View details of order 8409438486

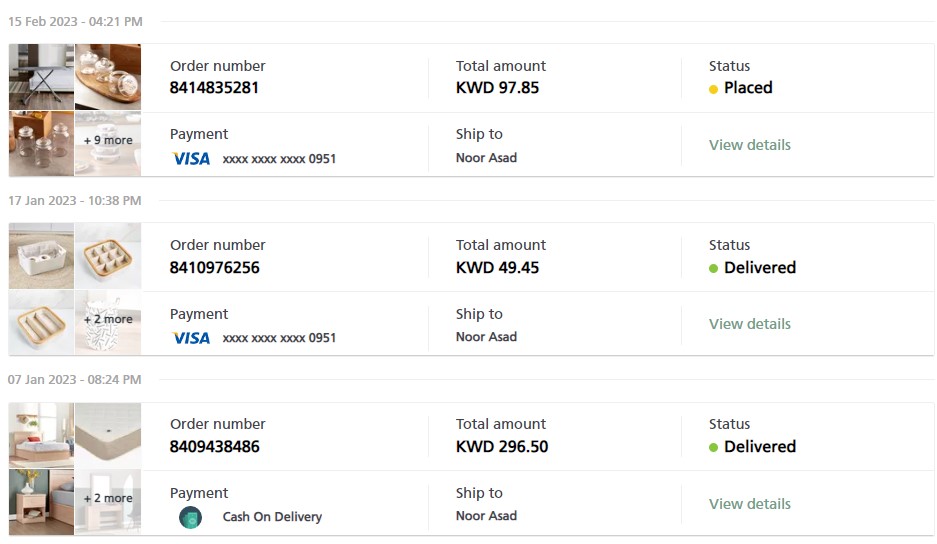point(749,504)
